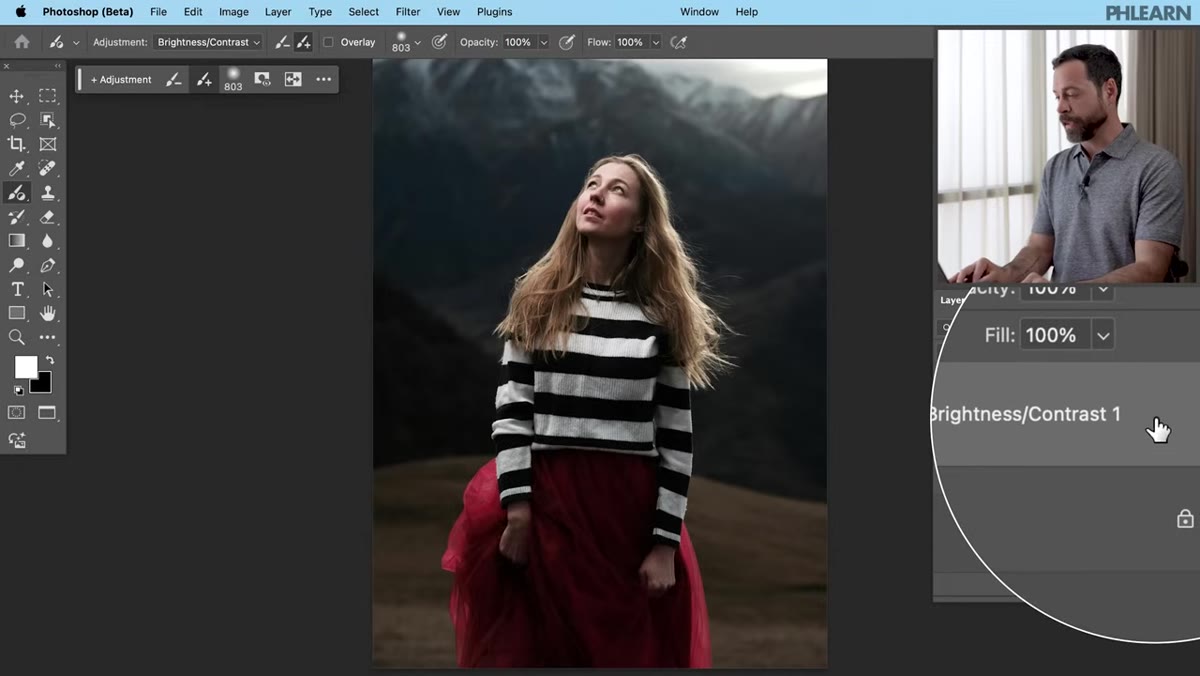Select the Object Selection tool
This screenshot has height=676, width=1200.
click(47, 120)
